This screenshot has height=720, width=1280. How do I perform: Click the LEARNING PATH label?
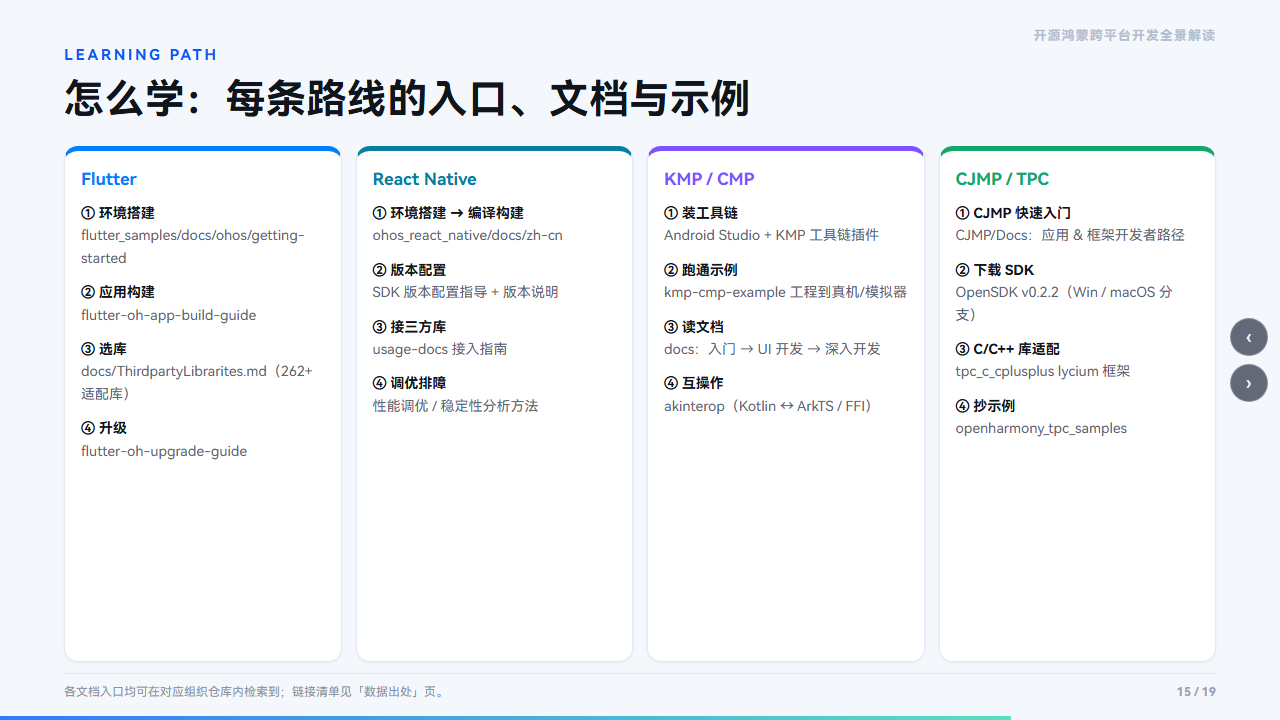pos(141,55)
